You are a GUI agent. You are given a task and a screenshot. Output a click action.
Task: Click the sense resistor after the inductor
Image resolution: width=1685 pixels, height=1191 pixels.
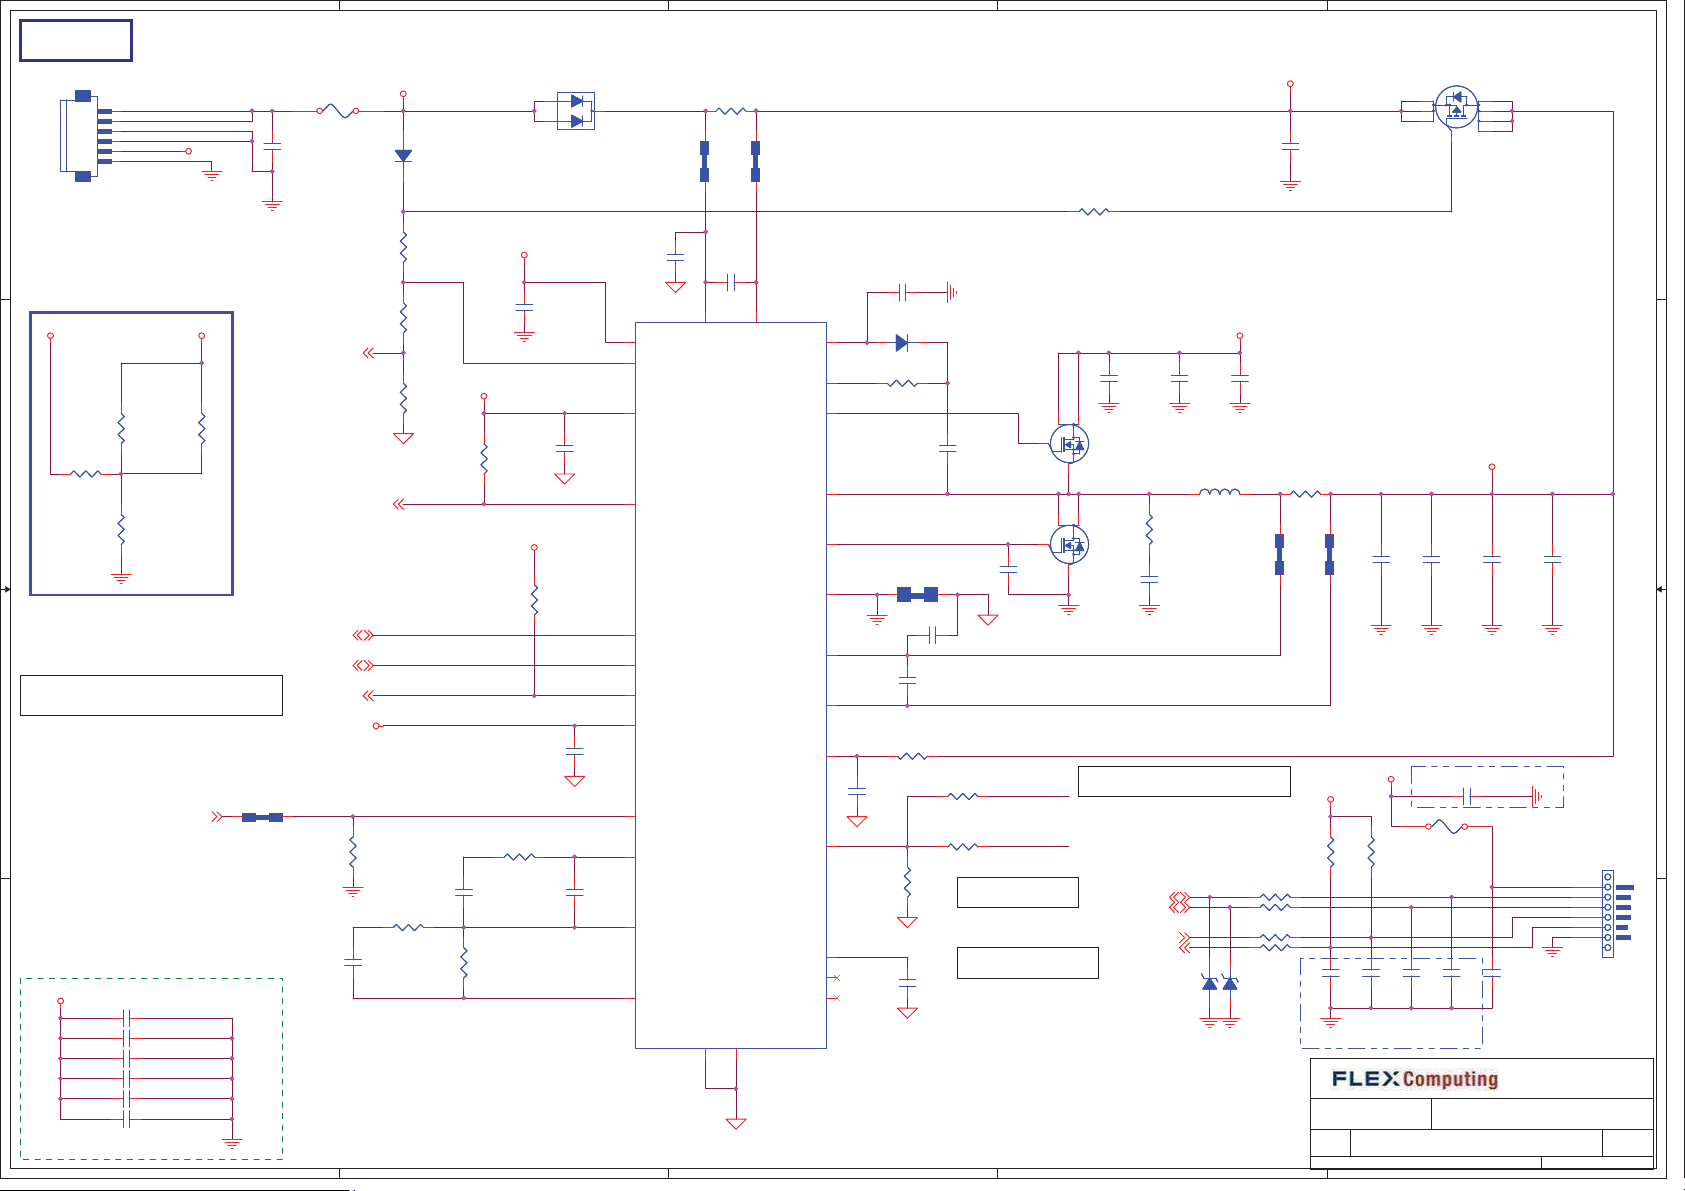pos(1305,493)
